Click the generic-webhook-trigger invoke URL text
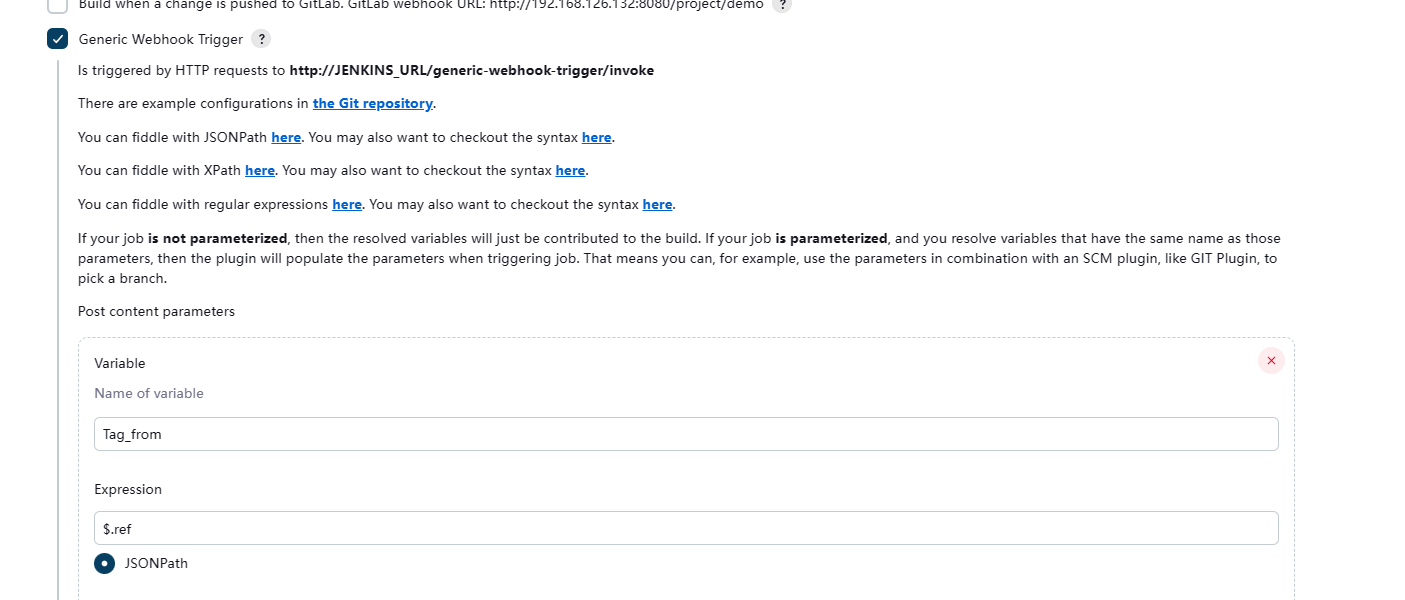Screen dimensions: 1405x600 [471, 70]
